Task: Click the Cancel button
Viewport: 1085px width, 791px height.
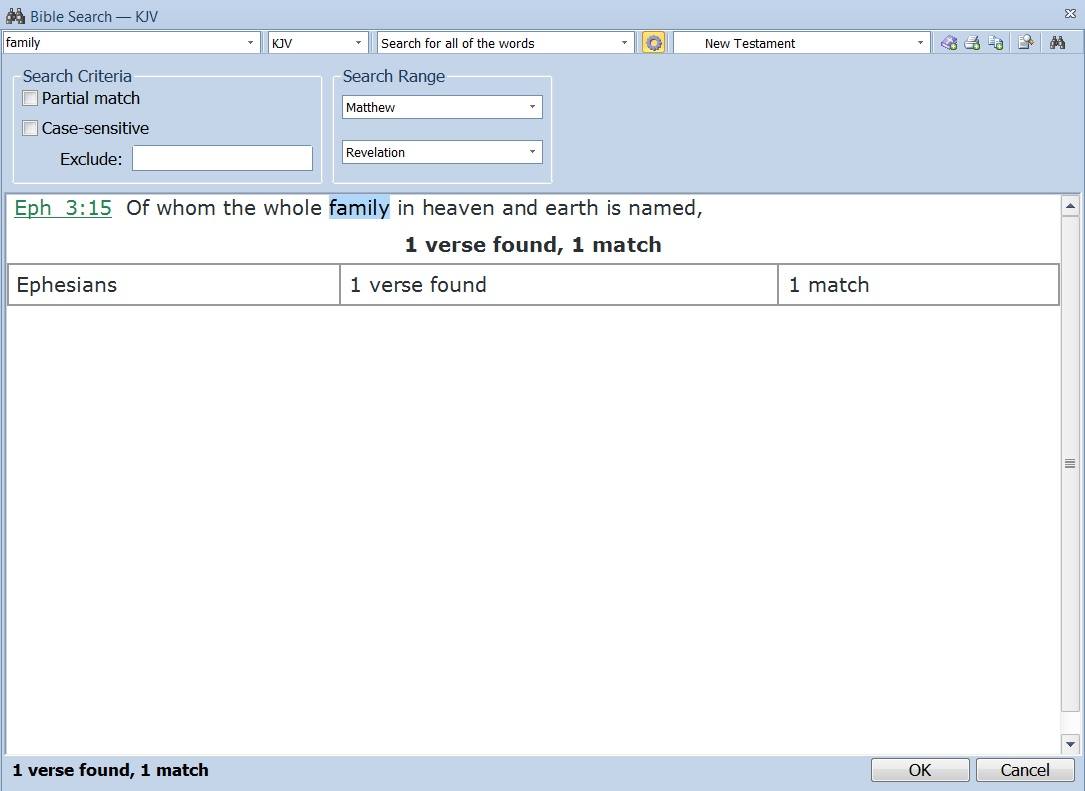Action: tap(1025, 770)
